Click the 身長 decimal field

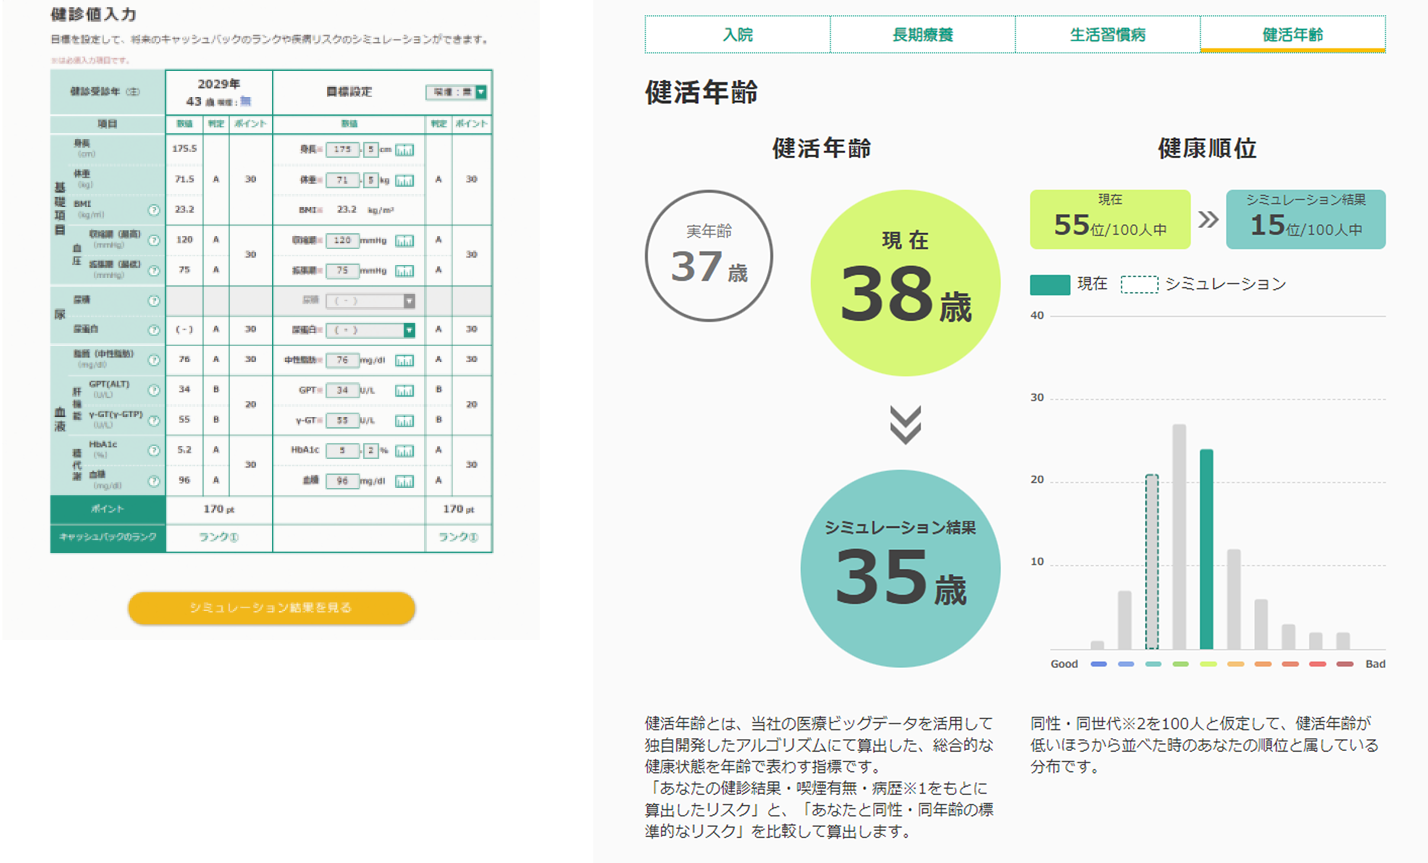coord(371,150)
